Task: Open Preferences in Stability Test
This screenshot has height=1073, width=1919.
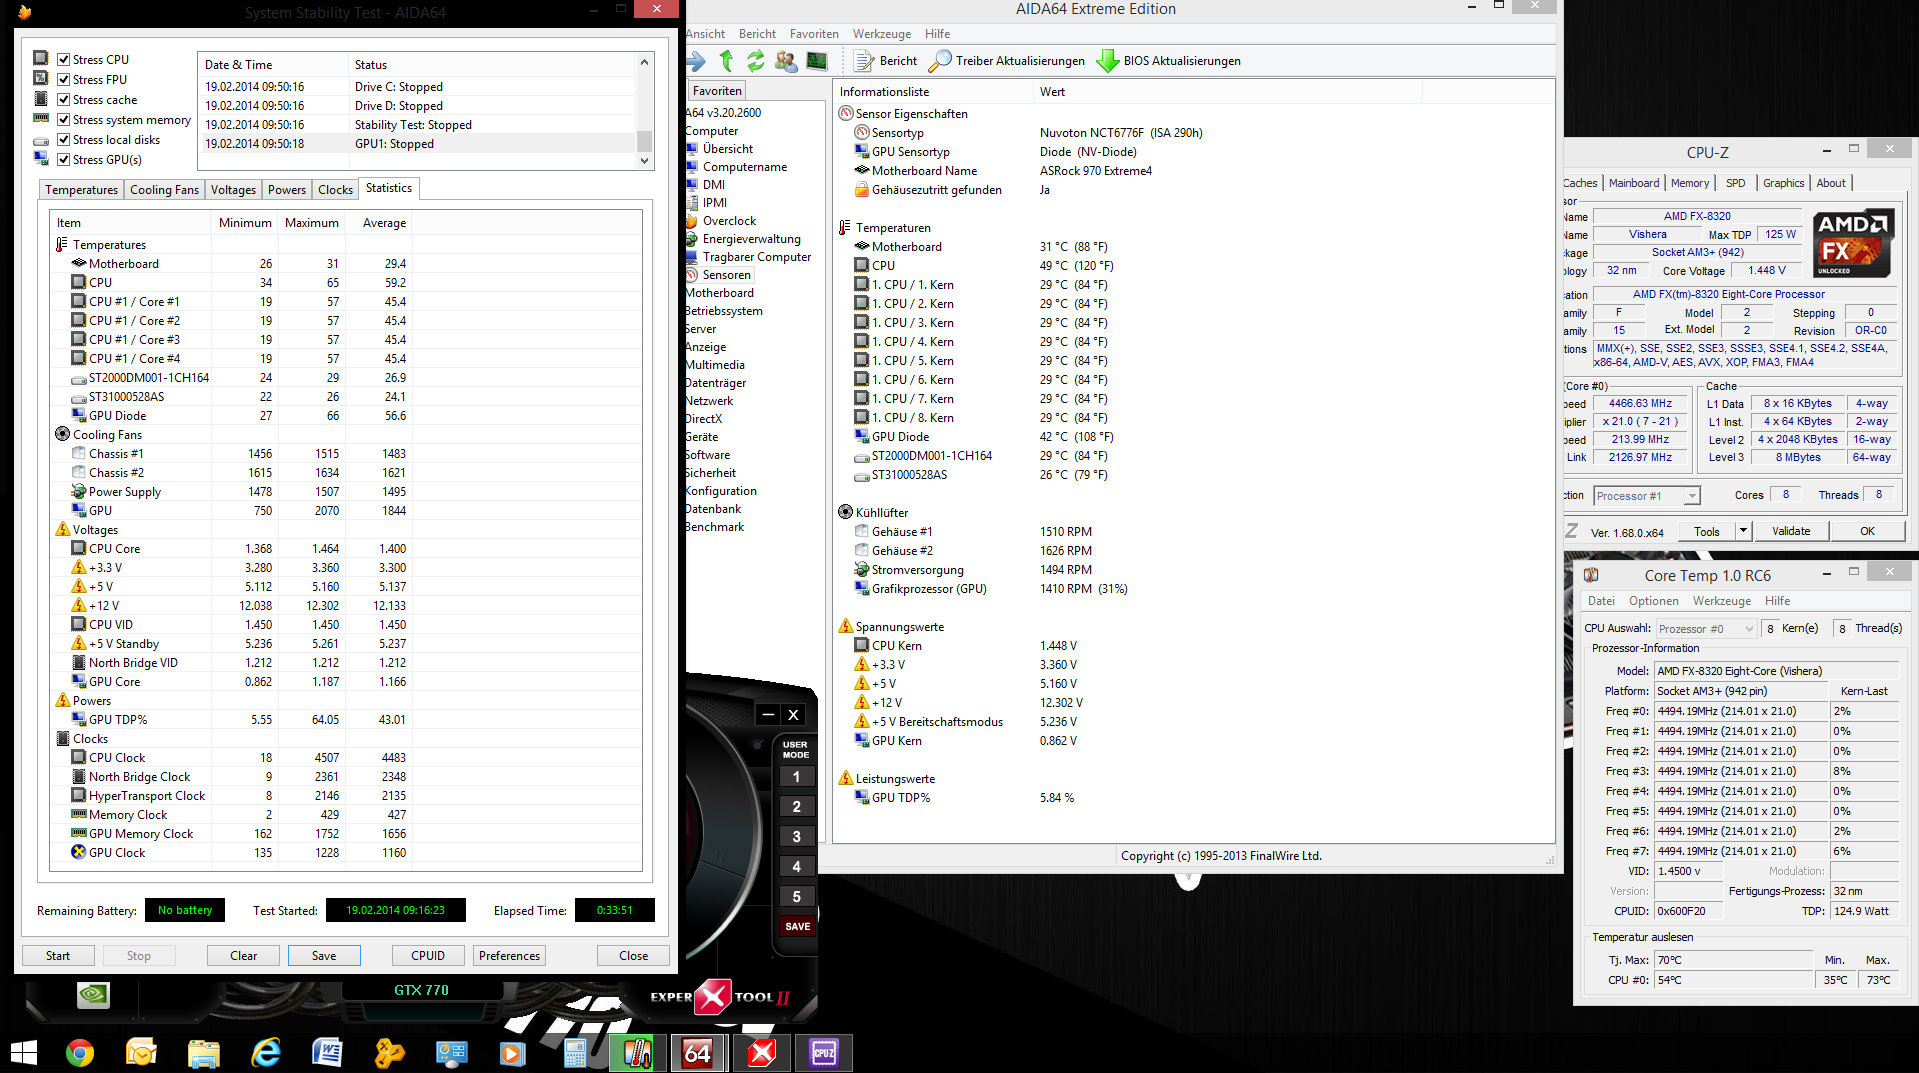Action: pos(509,956)
